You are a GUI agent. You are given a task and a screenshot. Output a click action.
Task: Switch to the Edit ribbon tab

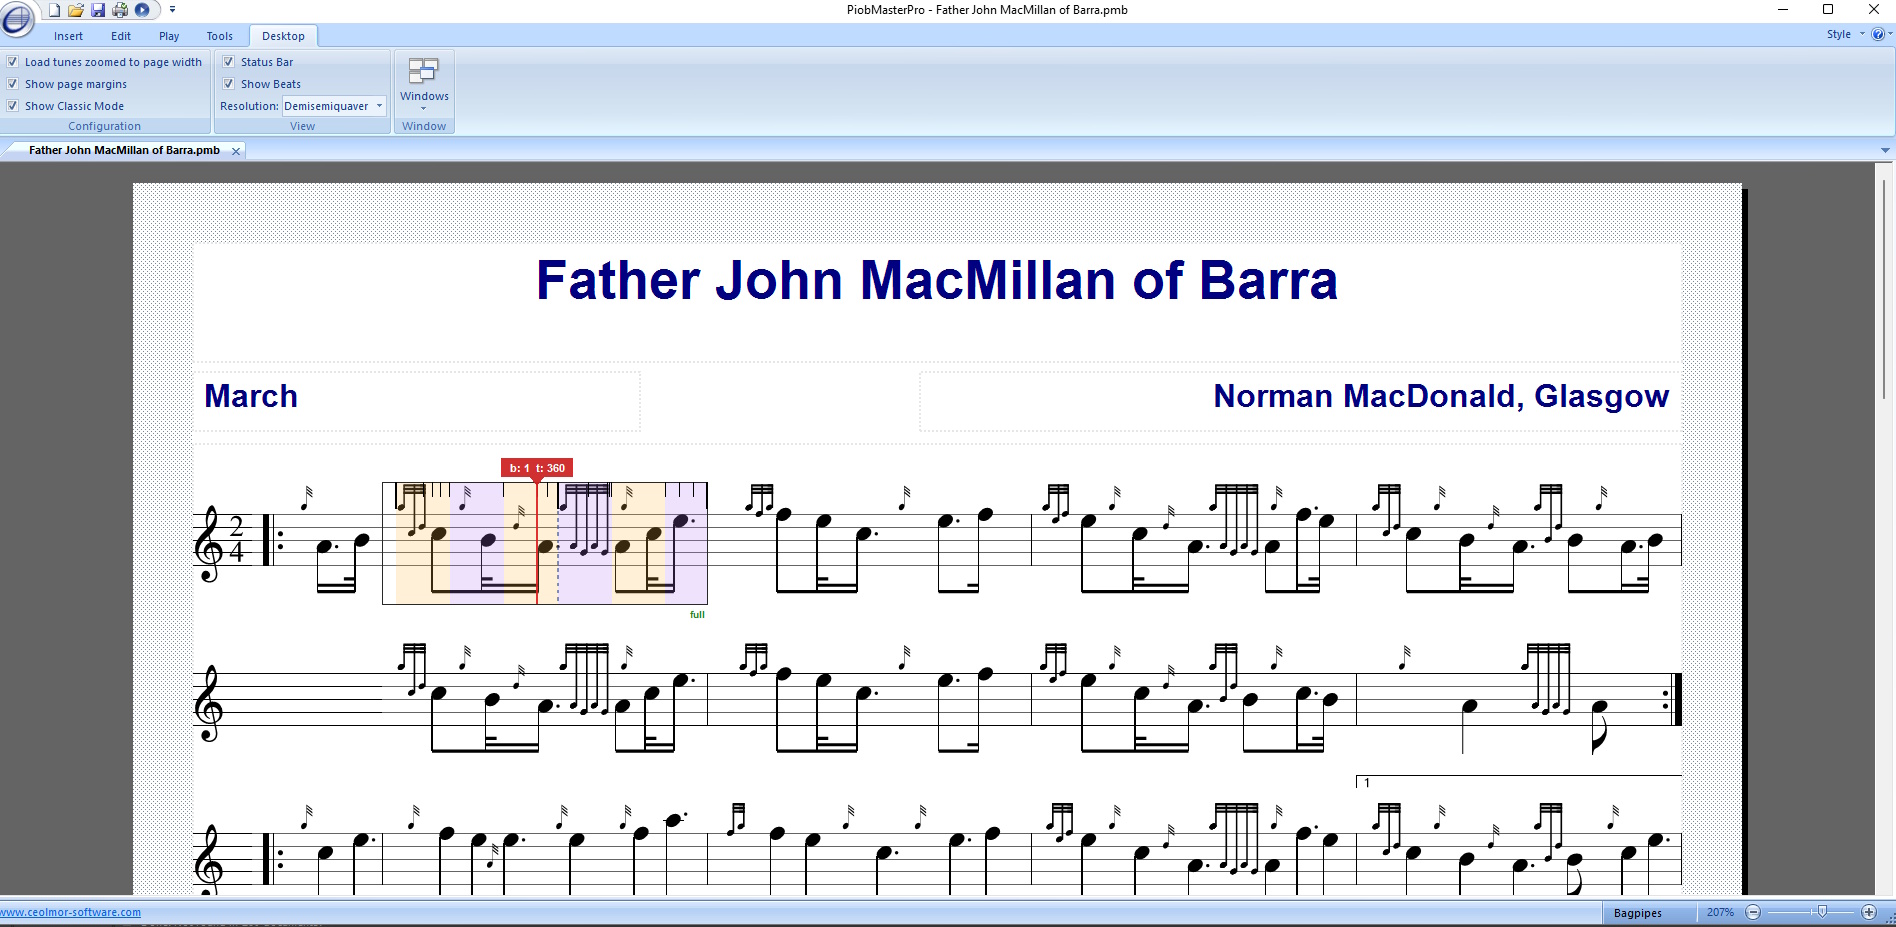pyautogui.click(x=121, y=36)
